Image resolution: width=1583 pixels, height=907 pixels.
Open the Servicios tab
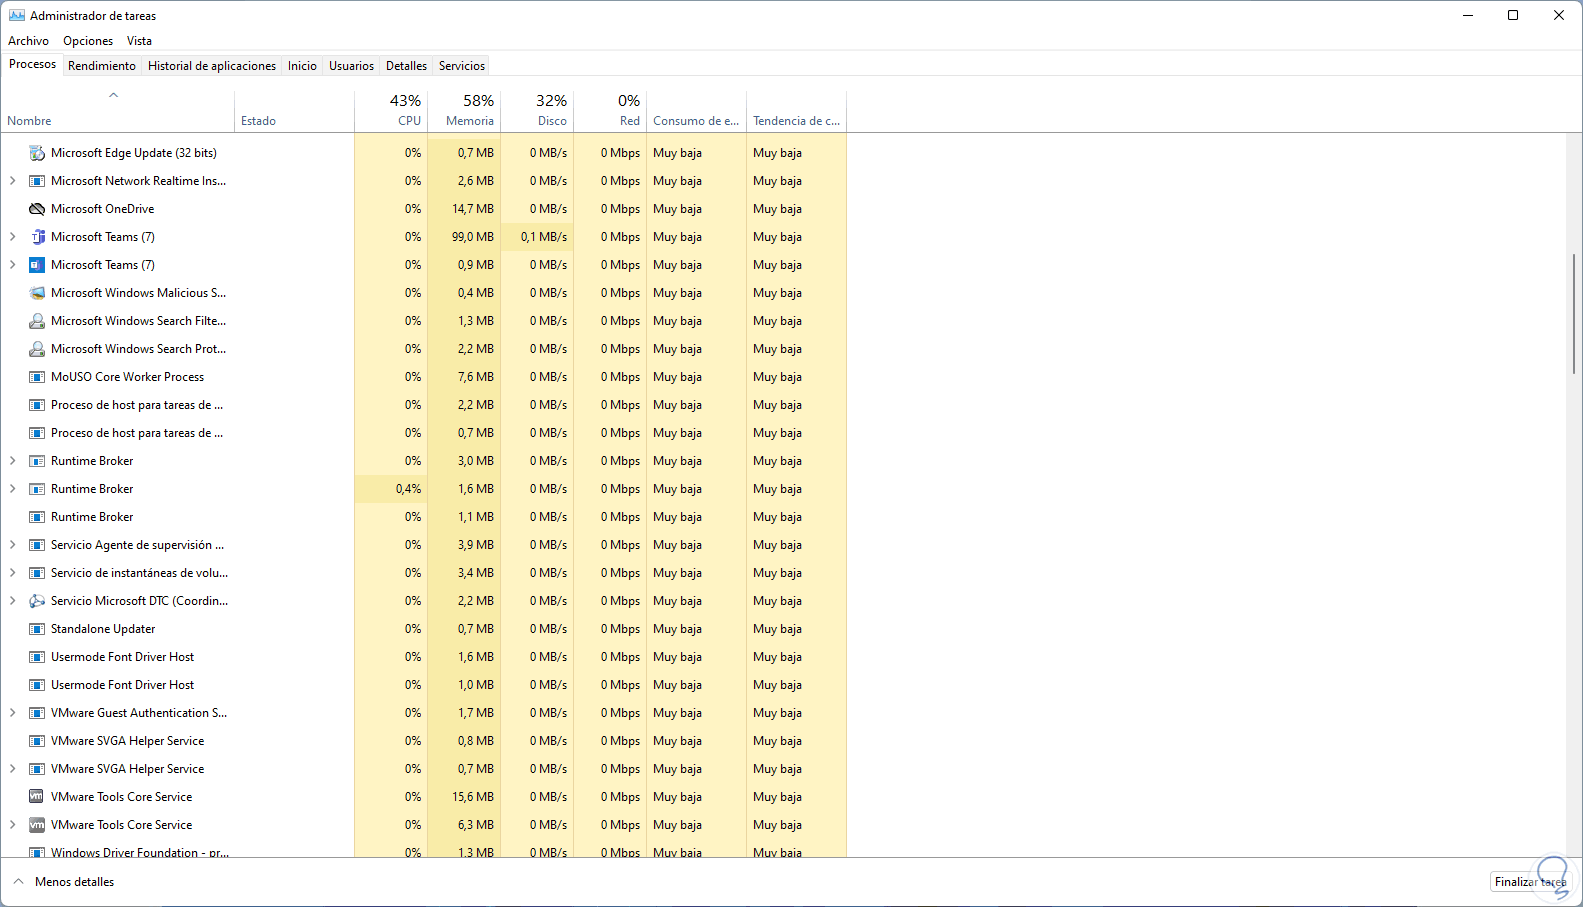[462, 66]
